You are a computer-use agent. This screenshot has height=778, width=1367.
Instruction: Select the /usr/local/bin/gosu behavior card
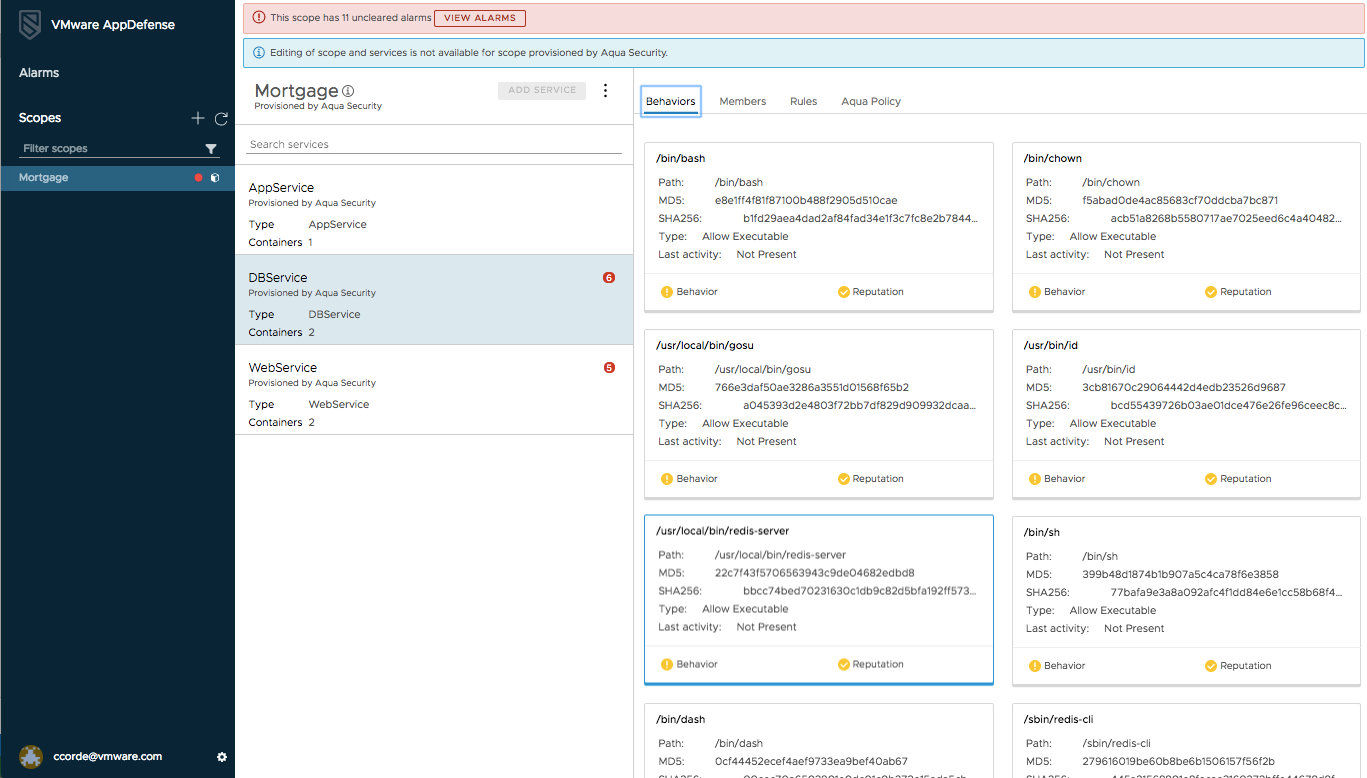(819, 413)
